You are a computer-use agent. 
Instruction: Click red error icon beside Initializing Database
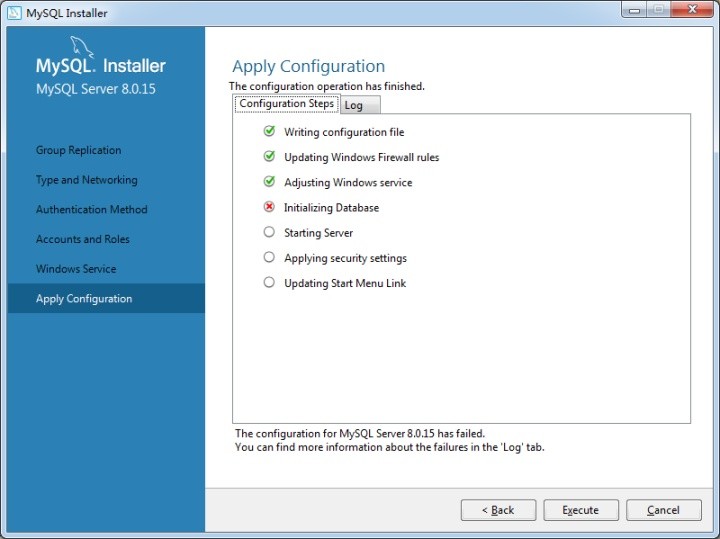tap(269, 207)
